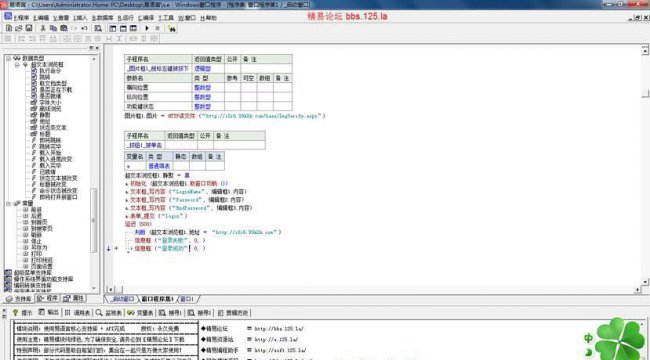This screenshot has height=360, width=650.
Task: Click the New file toolbar icon
Action: [9, 28]
